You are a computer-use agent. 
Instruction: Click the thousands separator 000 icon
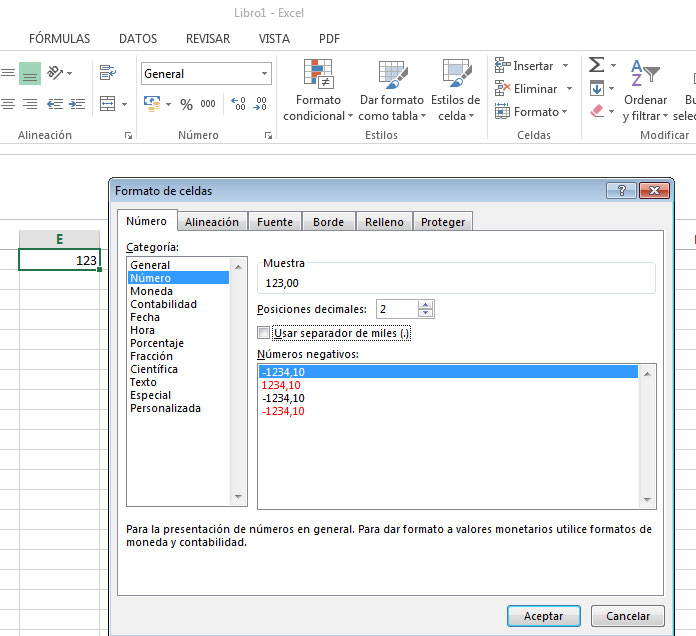(x=208, y=104)
